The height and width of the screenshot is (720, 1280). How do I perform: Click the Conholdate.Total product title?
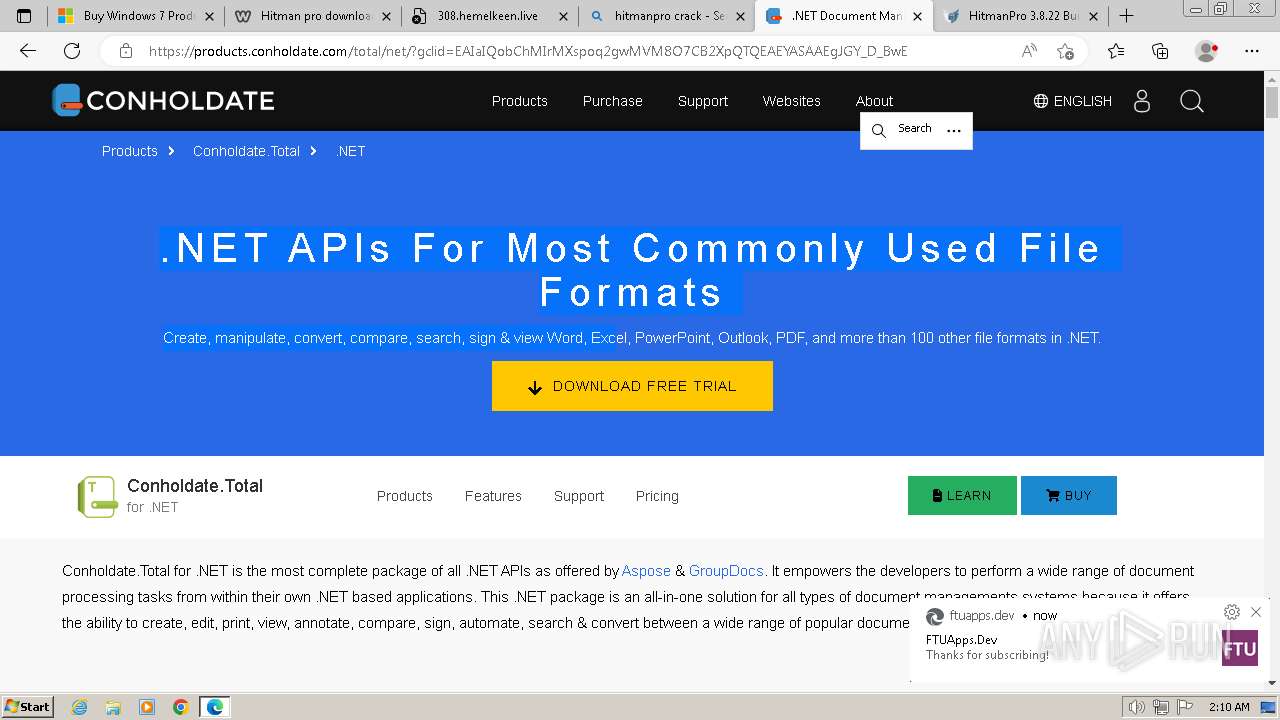tap(195, 486)
